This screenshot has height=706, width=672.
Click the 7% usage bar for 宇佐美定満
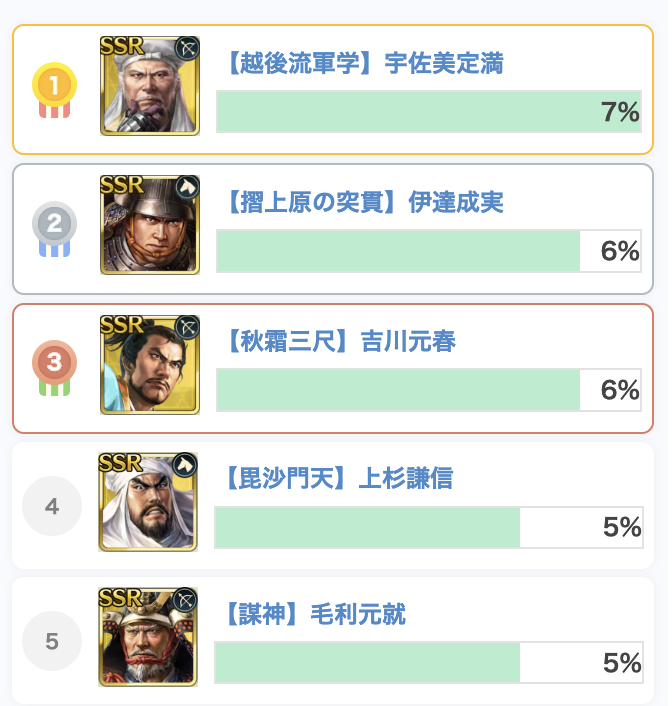(x=428, y=112)
